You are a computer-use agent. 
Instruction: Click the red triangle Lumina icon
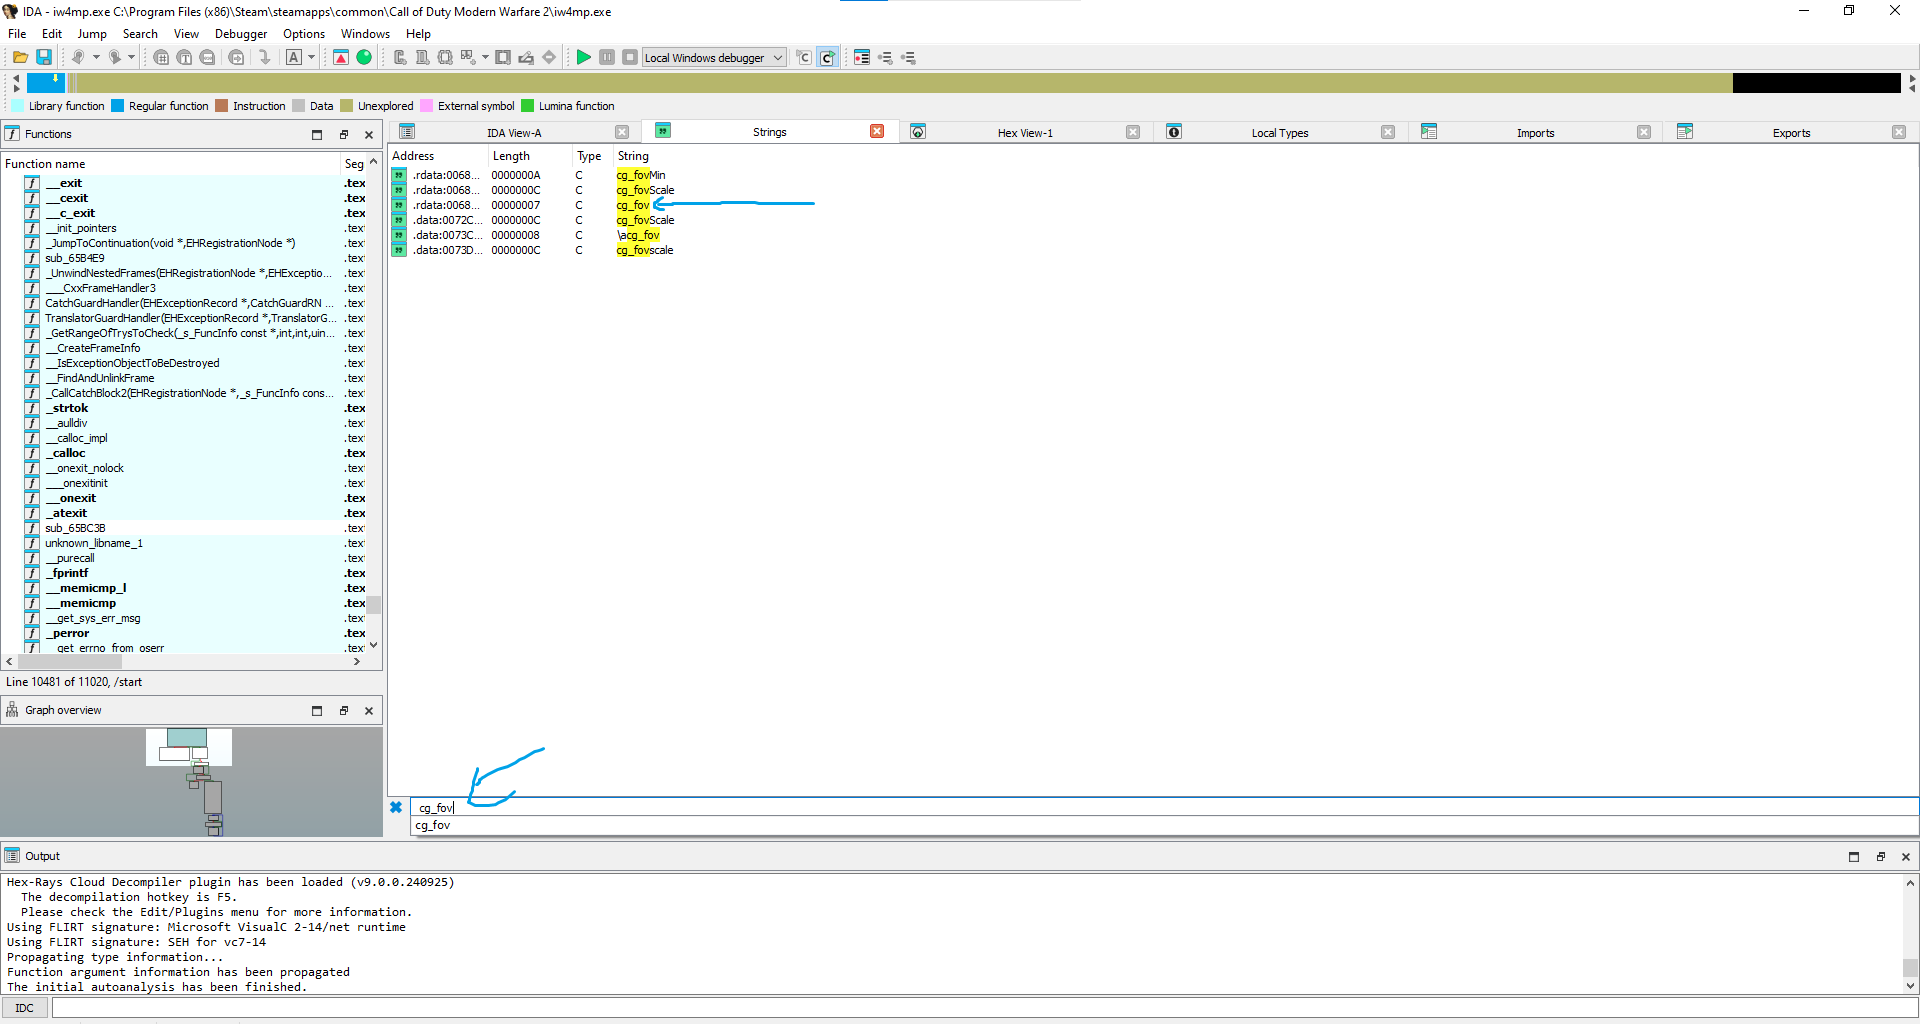[341, 57]
